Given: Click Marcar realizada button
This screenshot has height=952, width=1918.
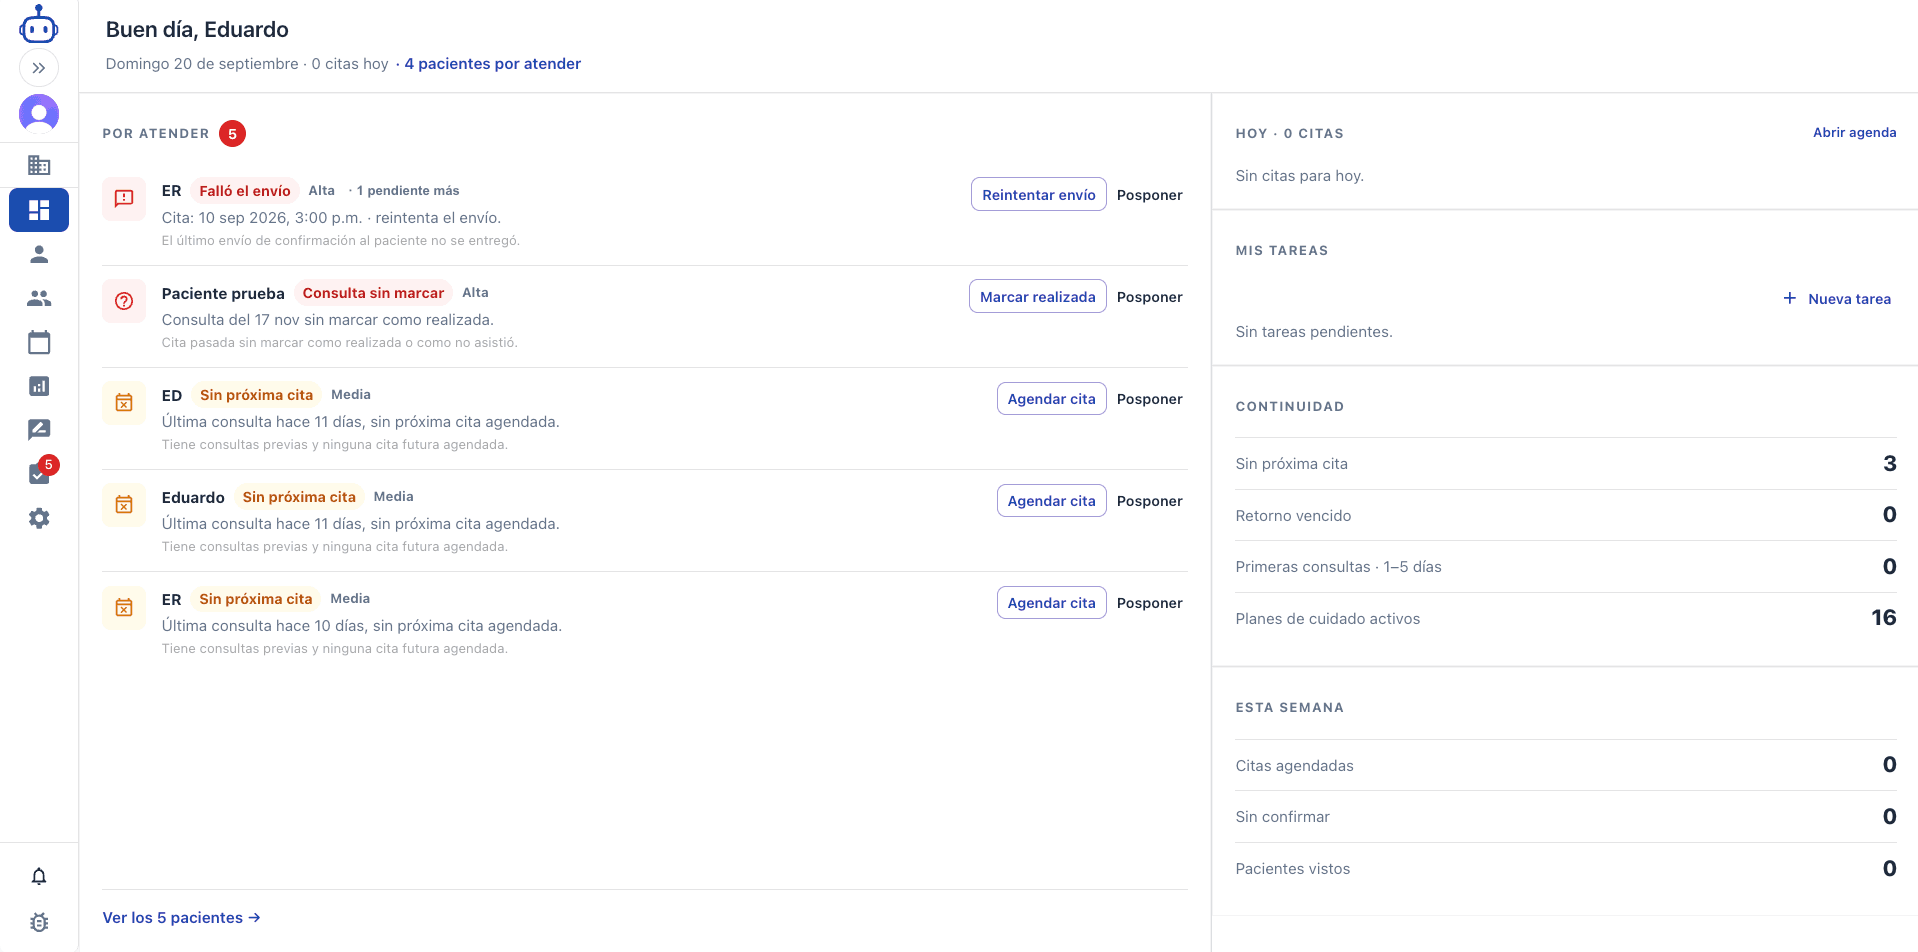Looking at the screenshot, I should pos(1037,297).
